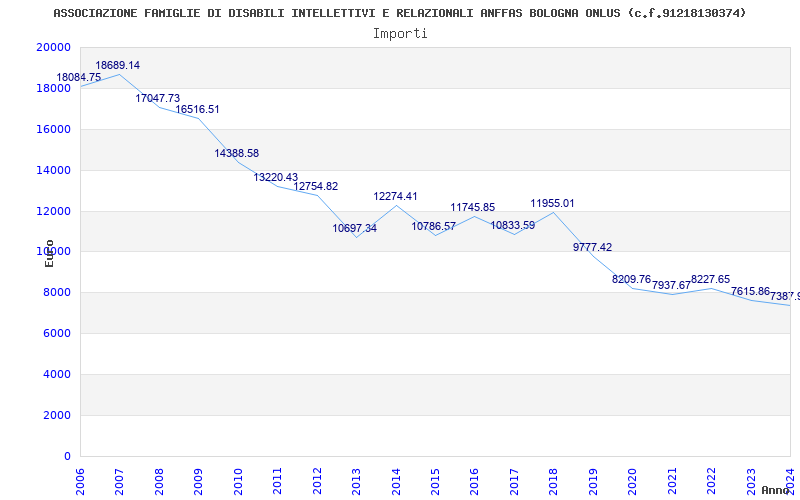800x500 pixels.
Task: Click y-axis tick label 18000
Action: (x=54, y=88)
